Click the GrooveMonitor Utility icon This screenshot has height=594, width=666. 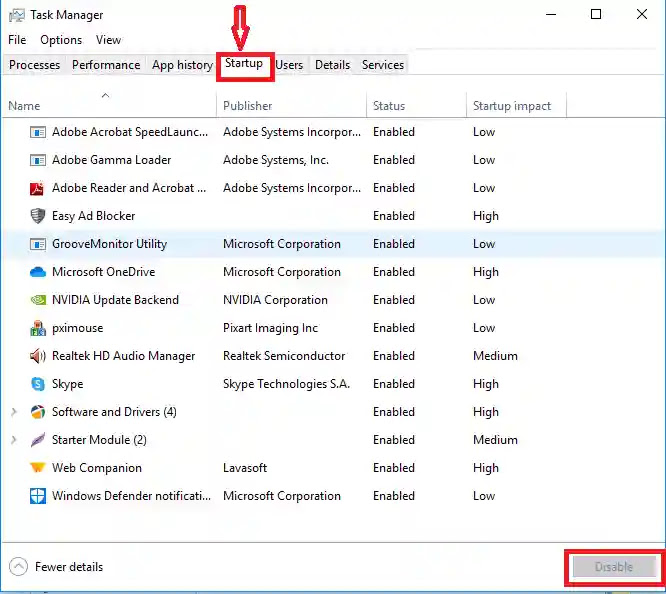coord(38,244)
